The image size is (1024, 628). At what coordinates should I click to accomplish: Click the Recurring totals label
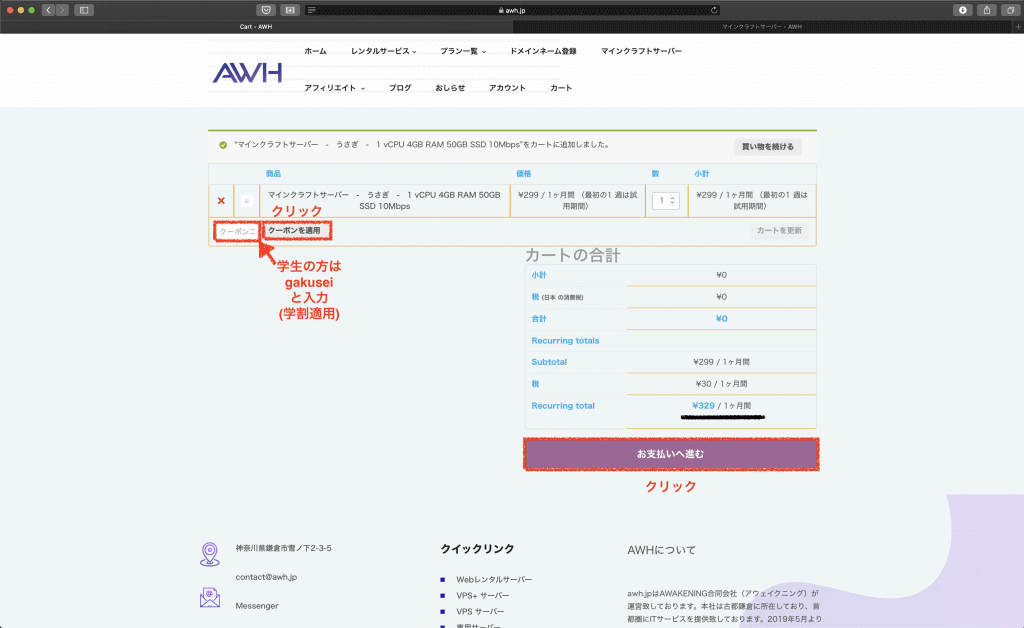(x=565, y=341)
